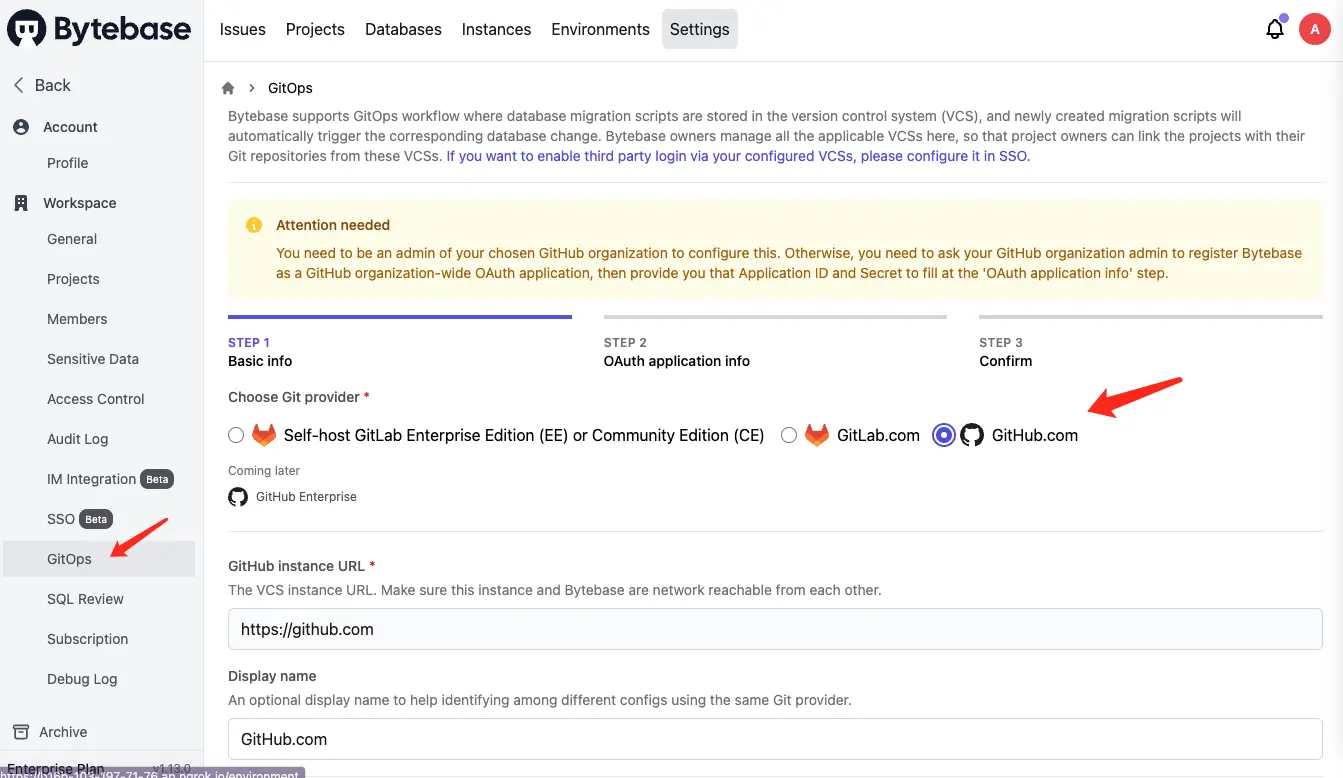This screenshot has width=1343, height=778.
Task: Click the GitHub instance URL input field
Action: (x=775, y=629)
